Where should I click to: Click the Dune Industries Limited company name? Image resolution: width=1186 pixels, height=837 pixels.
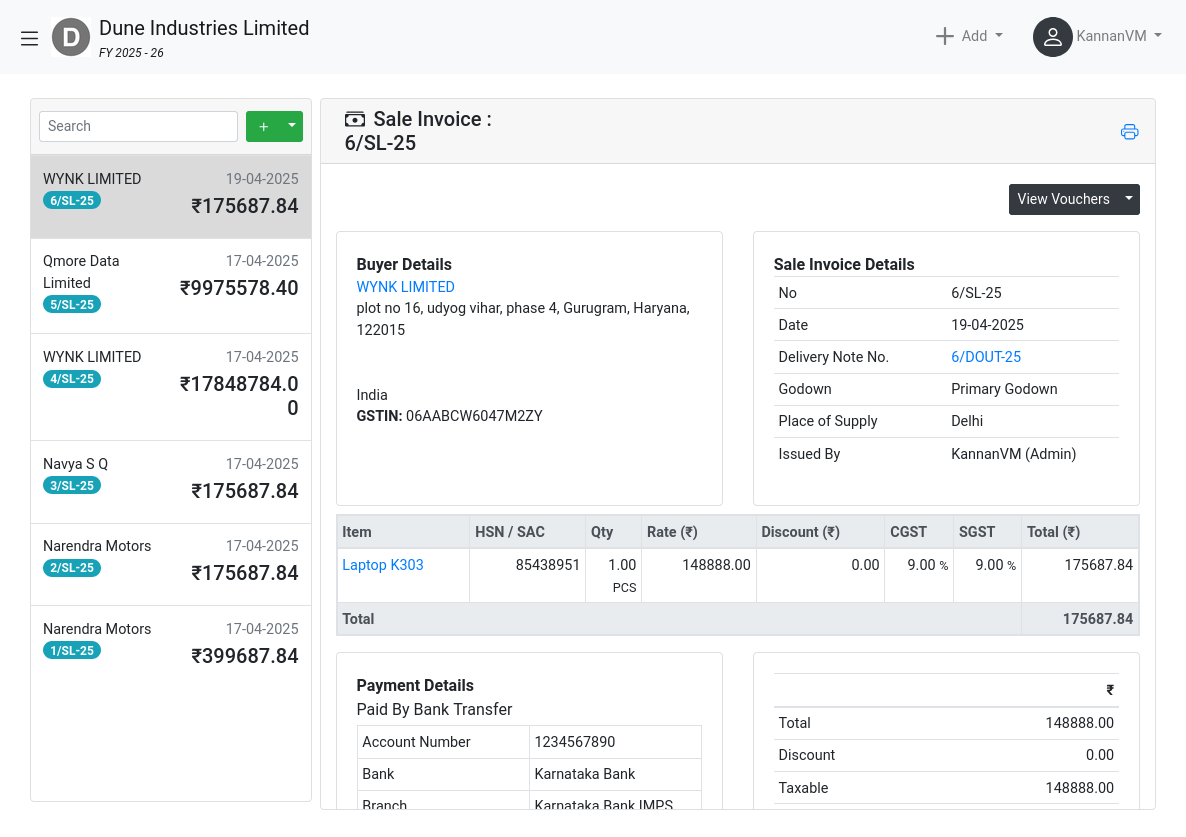point(204,28)
